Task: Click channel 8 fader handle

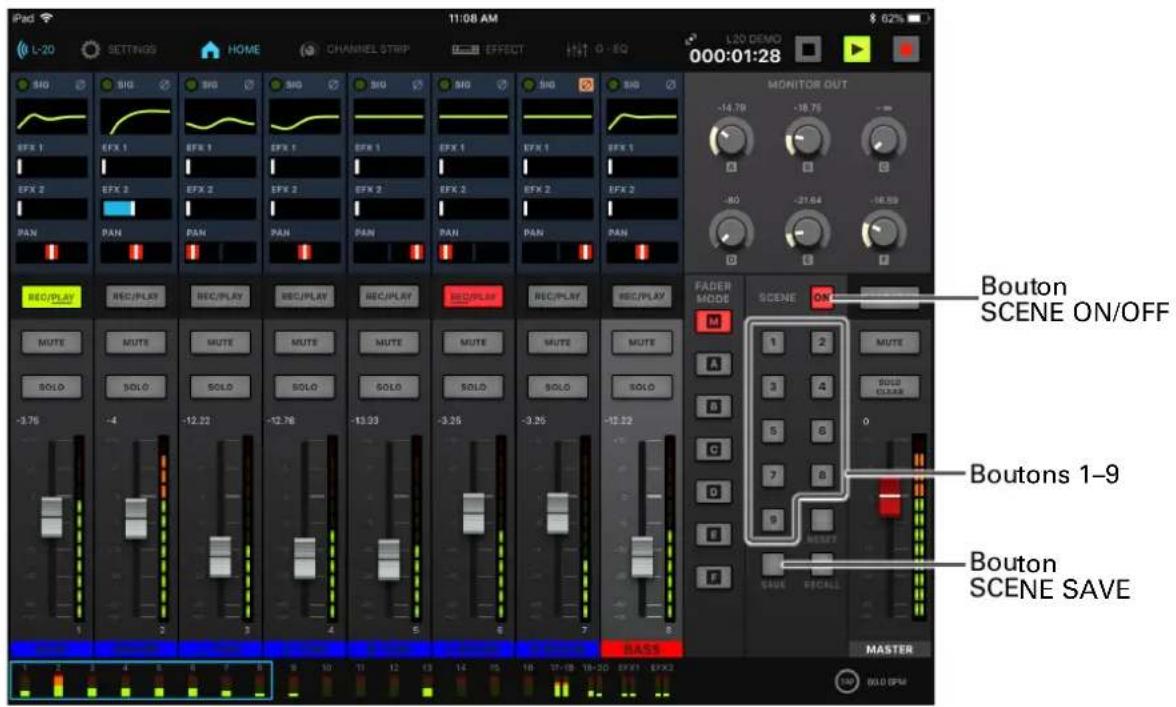Action: click(x=642, y=556)
